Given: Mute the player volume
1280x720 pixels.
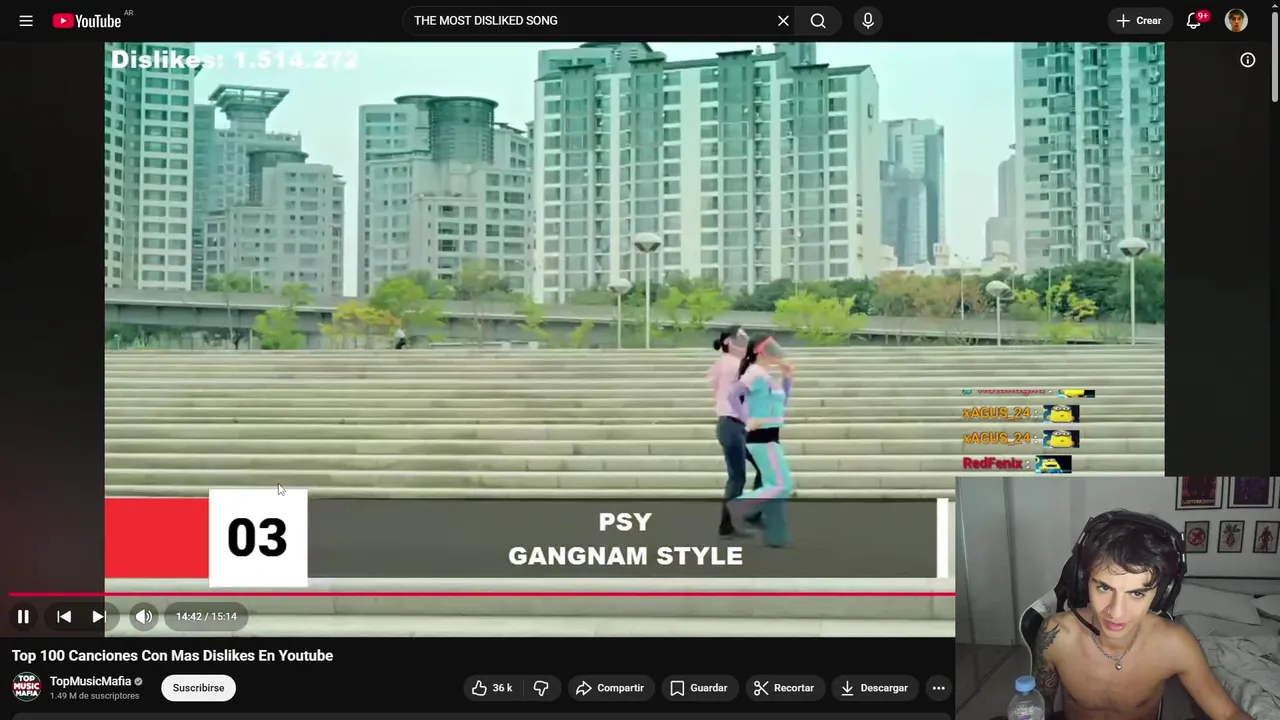Looking at the screenshot, I should [144, 617].
